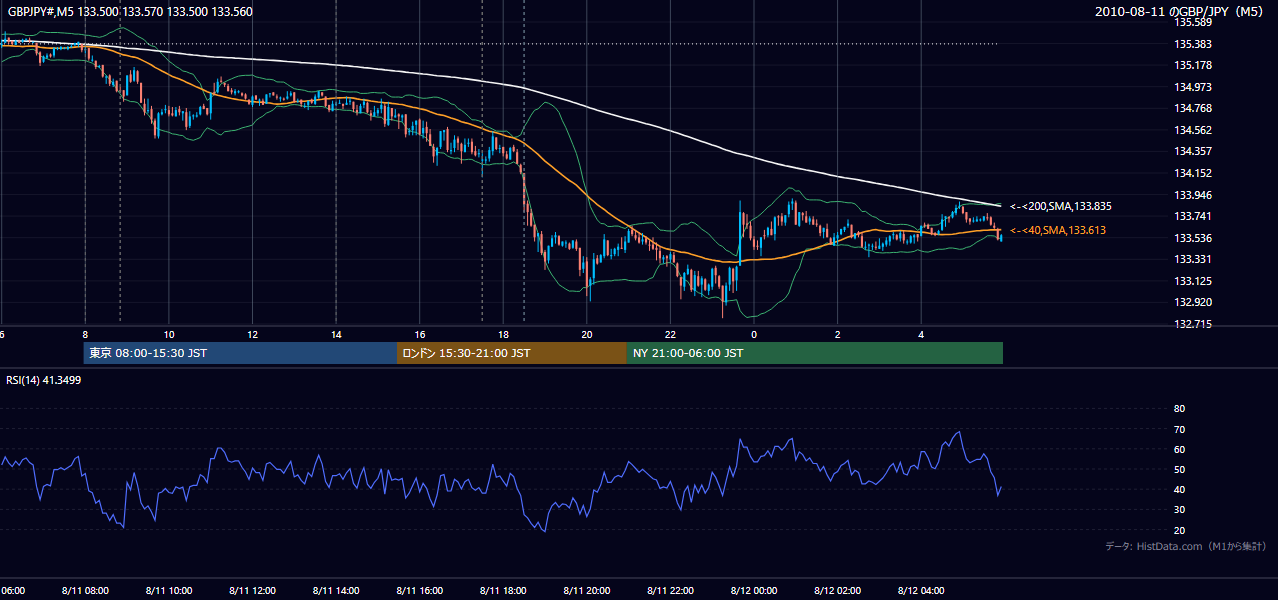The height and width of the screenshot is (600, 1278).
Task: Click price level 134.973 on the axis
Action: [x=1192, y=87]
